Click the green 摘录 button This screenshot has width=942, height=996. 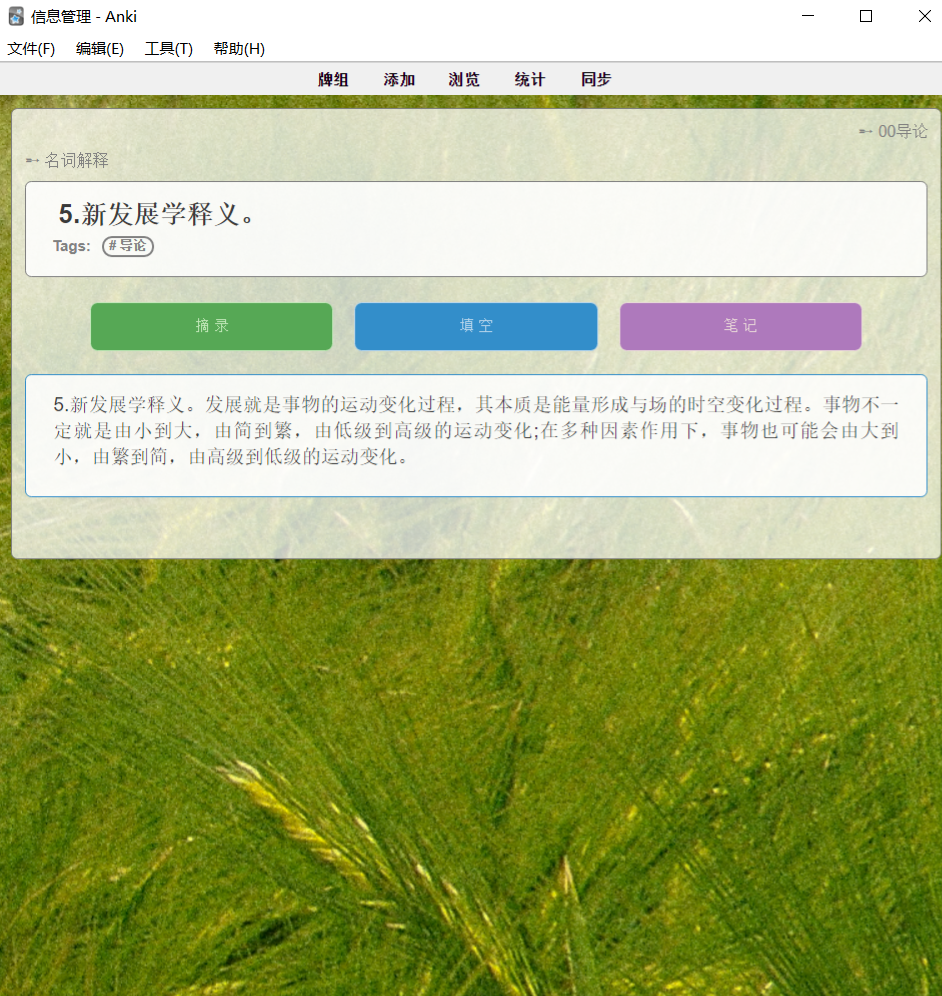coord(212,326)
